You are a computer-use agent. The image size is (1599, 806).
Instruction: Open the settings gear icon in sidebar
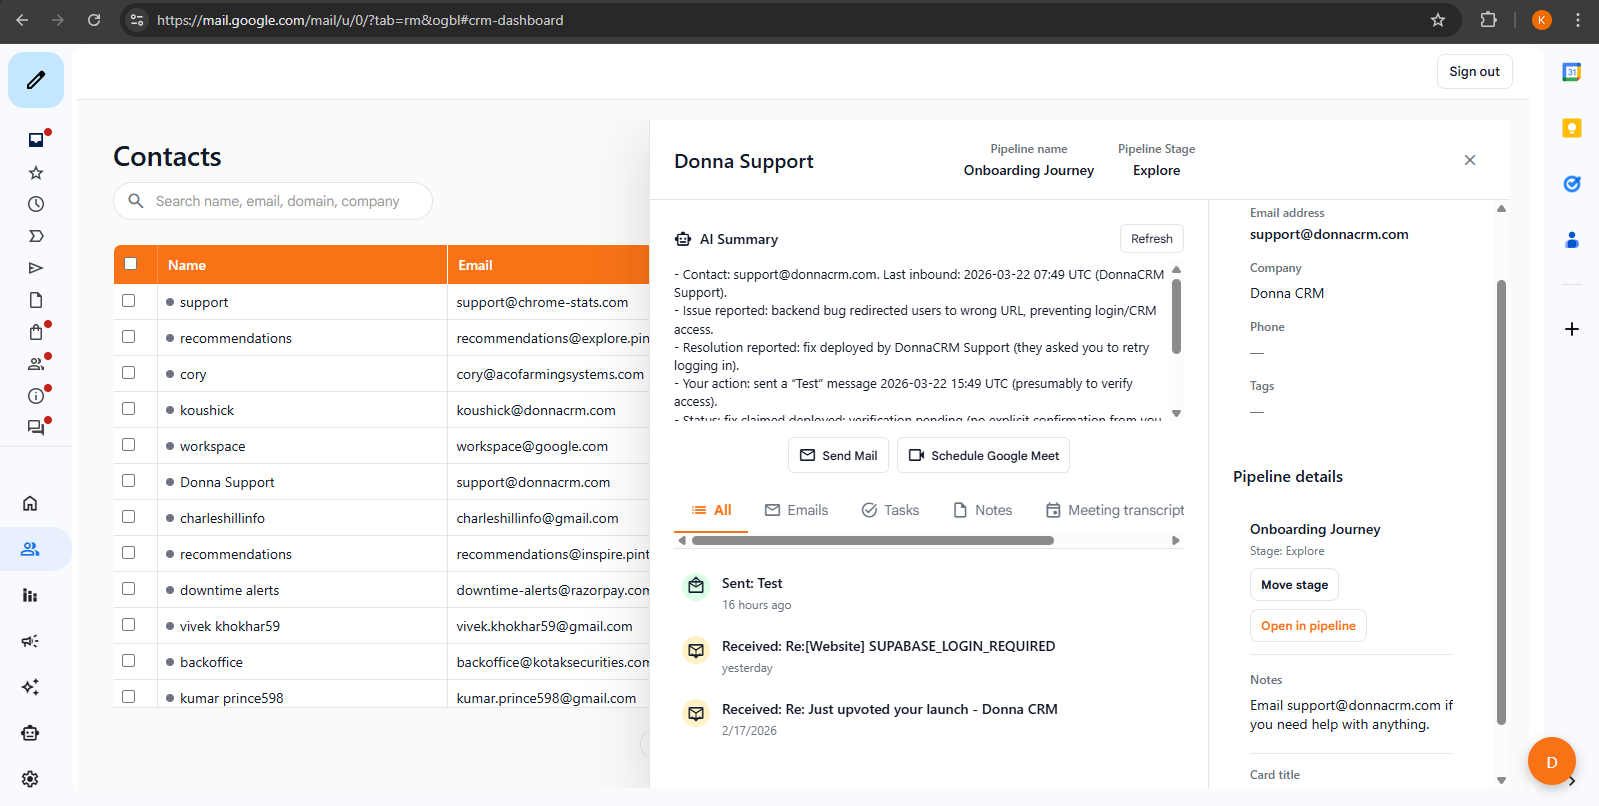click(30, 779)
